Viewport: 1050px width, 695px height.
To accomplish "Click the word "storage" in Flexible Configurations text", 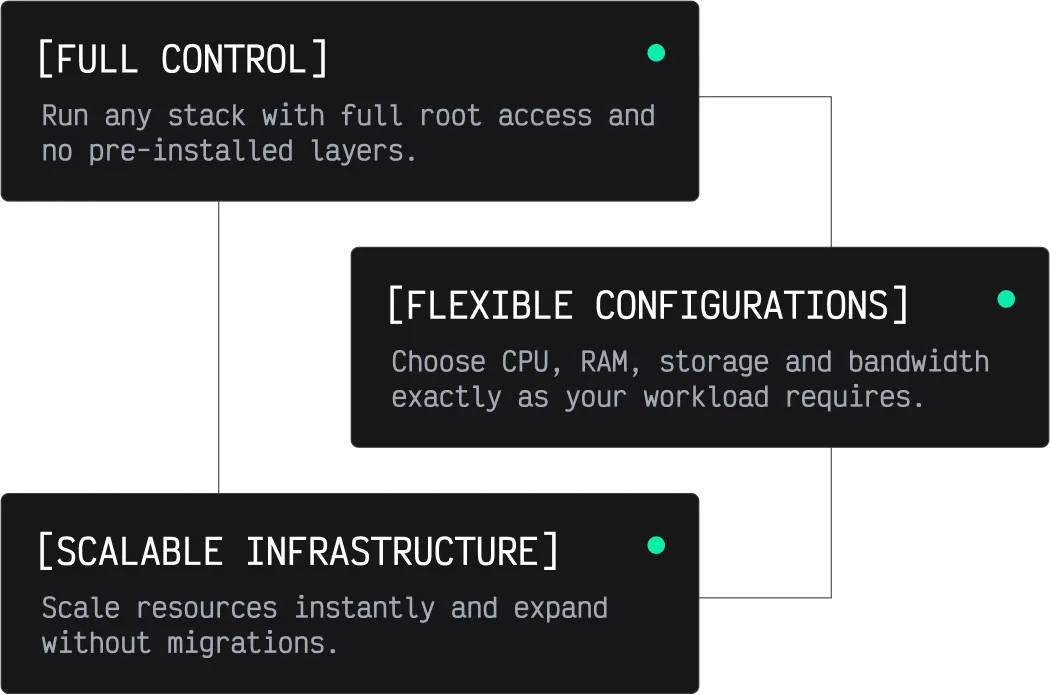I will pyautogui.click(x=714, y=362).
